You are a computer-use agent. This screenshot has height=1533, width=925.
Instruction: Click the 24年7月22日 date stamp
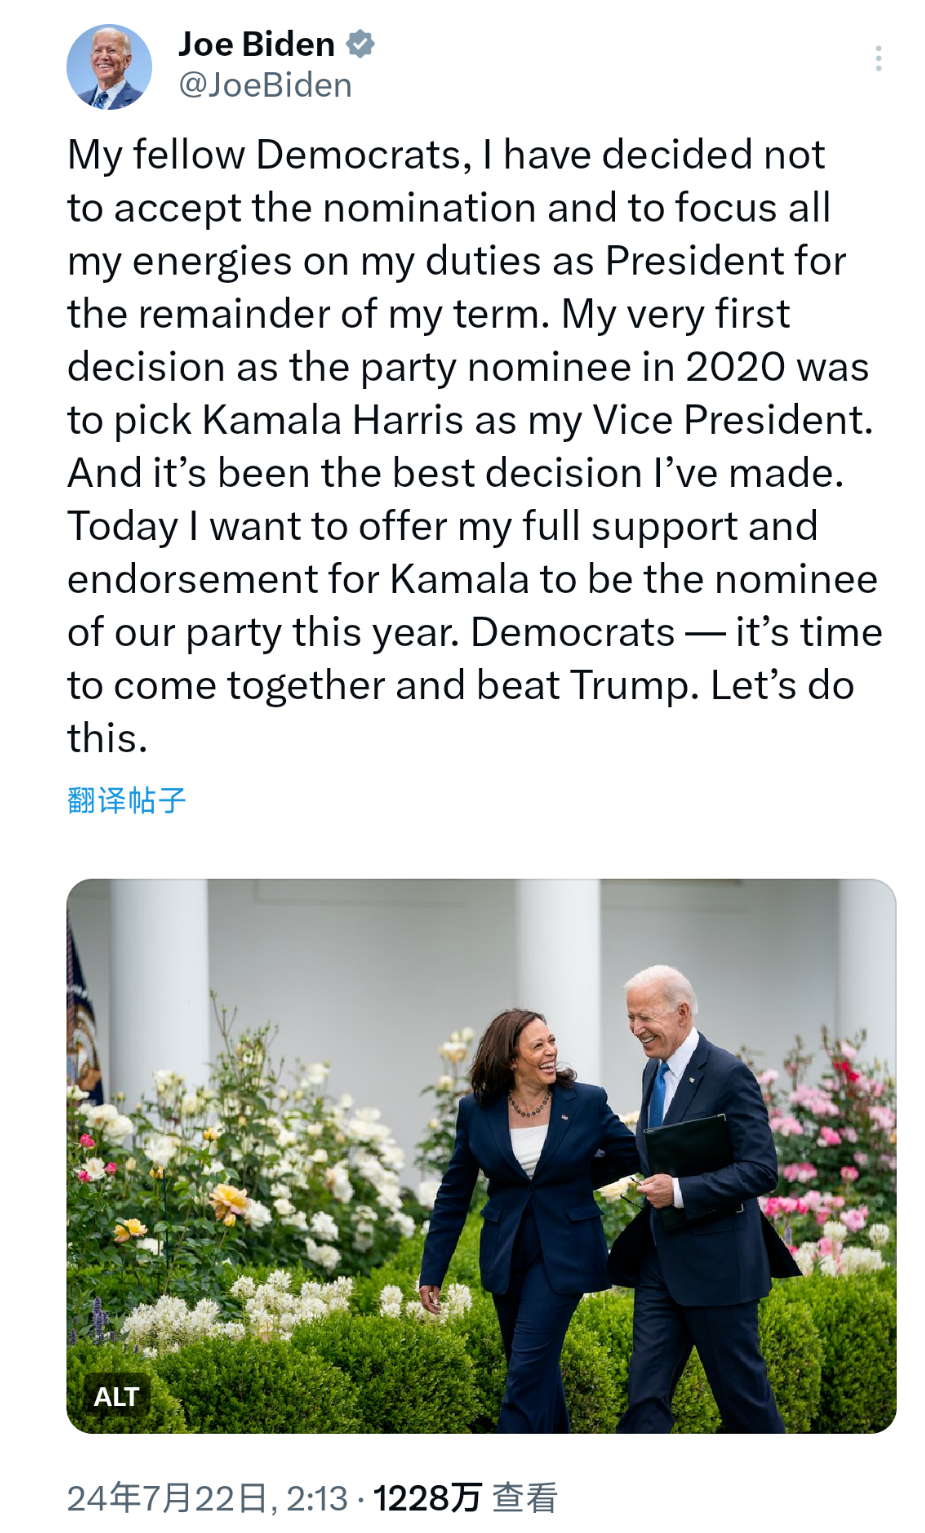[167, 1498]
